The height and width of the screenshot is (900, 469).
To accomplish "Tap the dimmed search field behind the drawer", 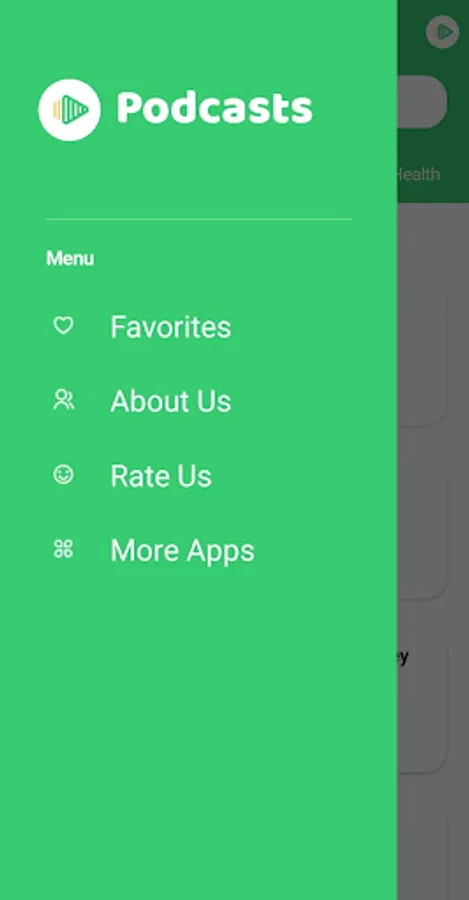I will [x=422, y=102].
